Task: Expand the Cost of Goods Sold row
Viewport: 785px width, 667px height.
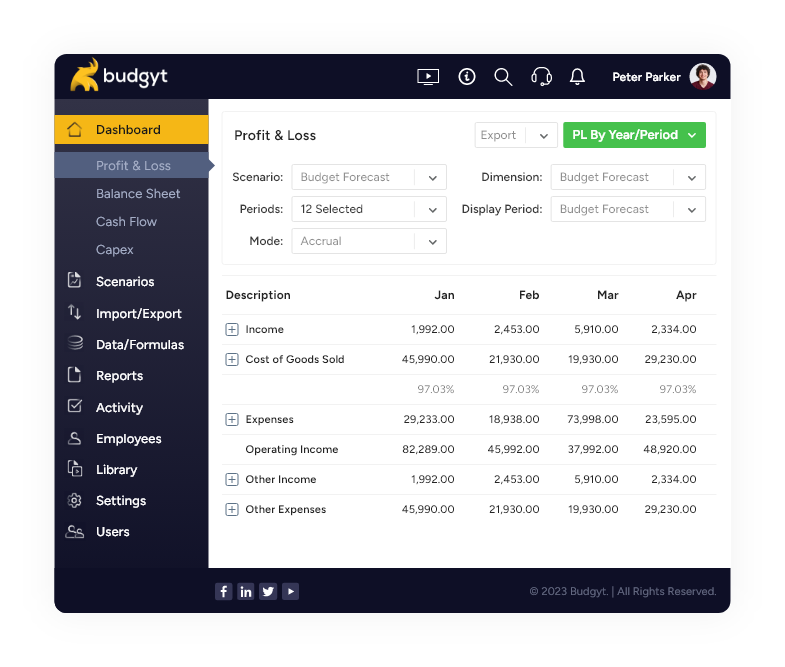Action: coord(232,359)
